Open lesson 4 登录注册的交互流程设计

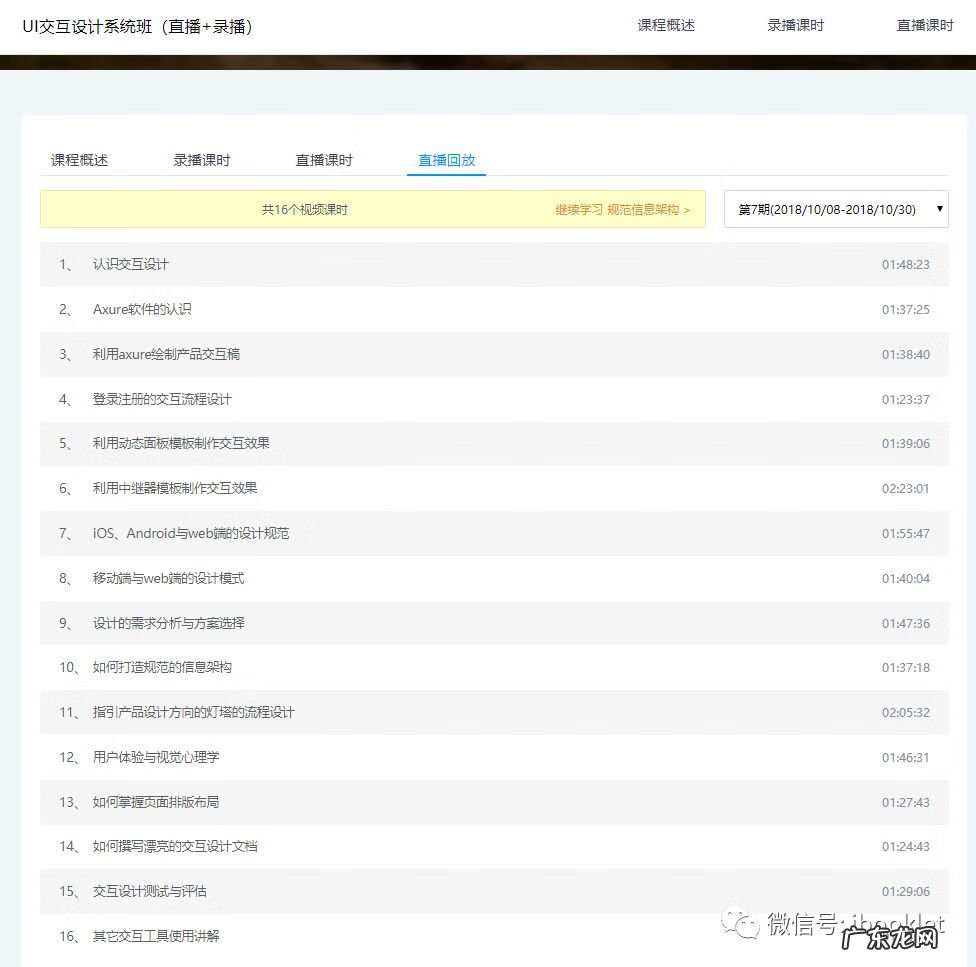pyautogui.click(x=494, y=399)
